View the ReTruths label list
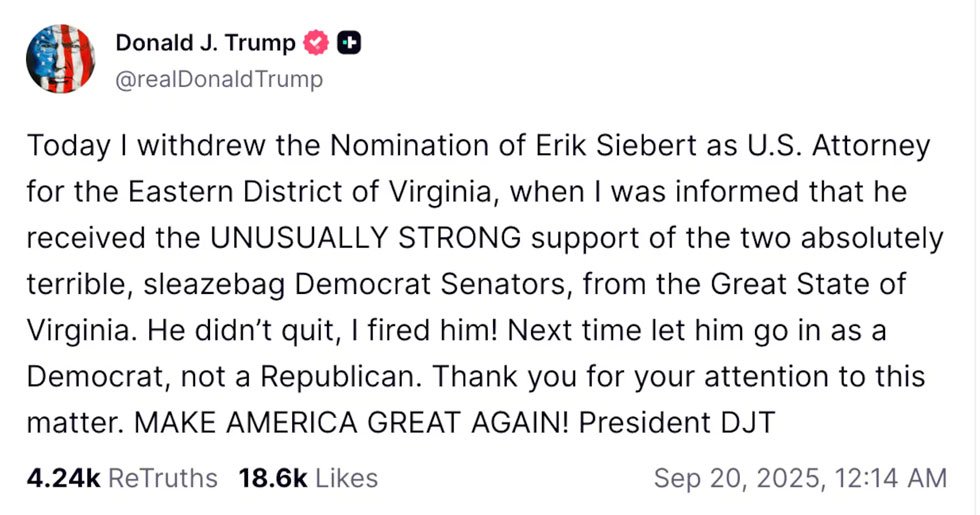This screenshot has height=515, width=980. (162, 478)
